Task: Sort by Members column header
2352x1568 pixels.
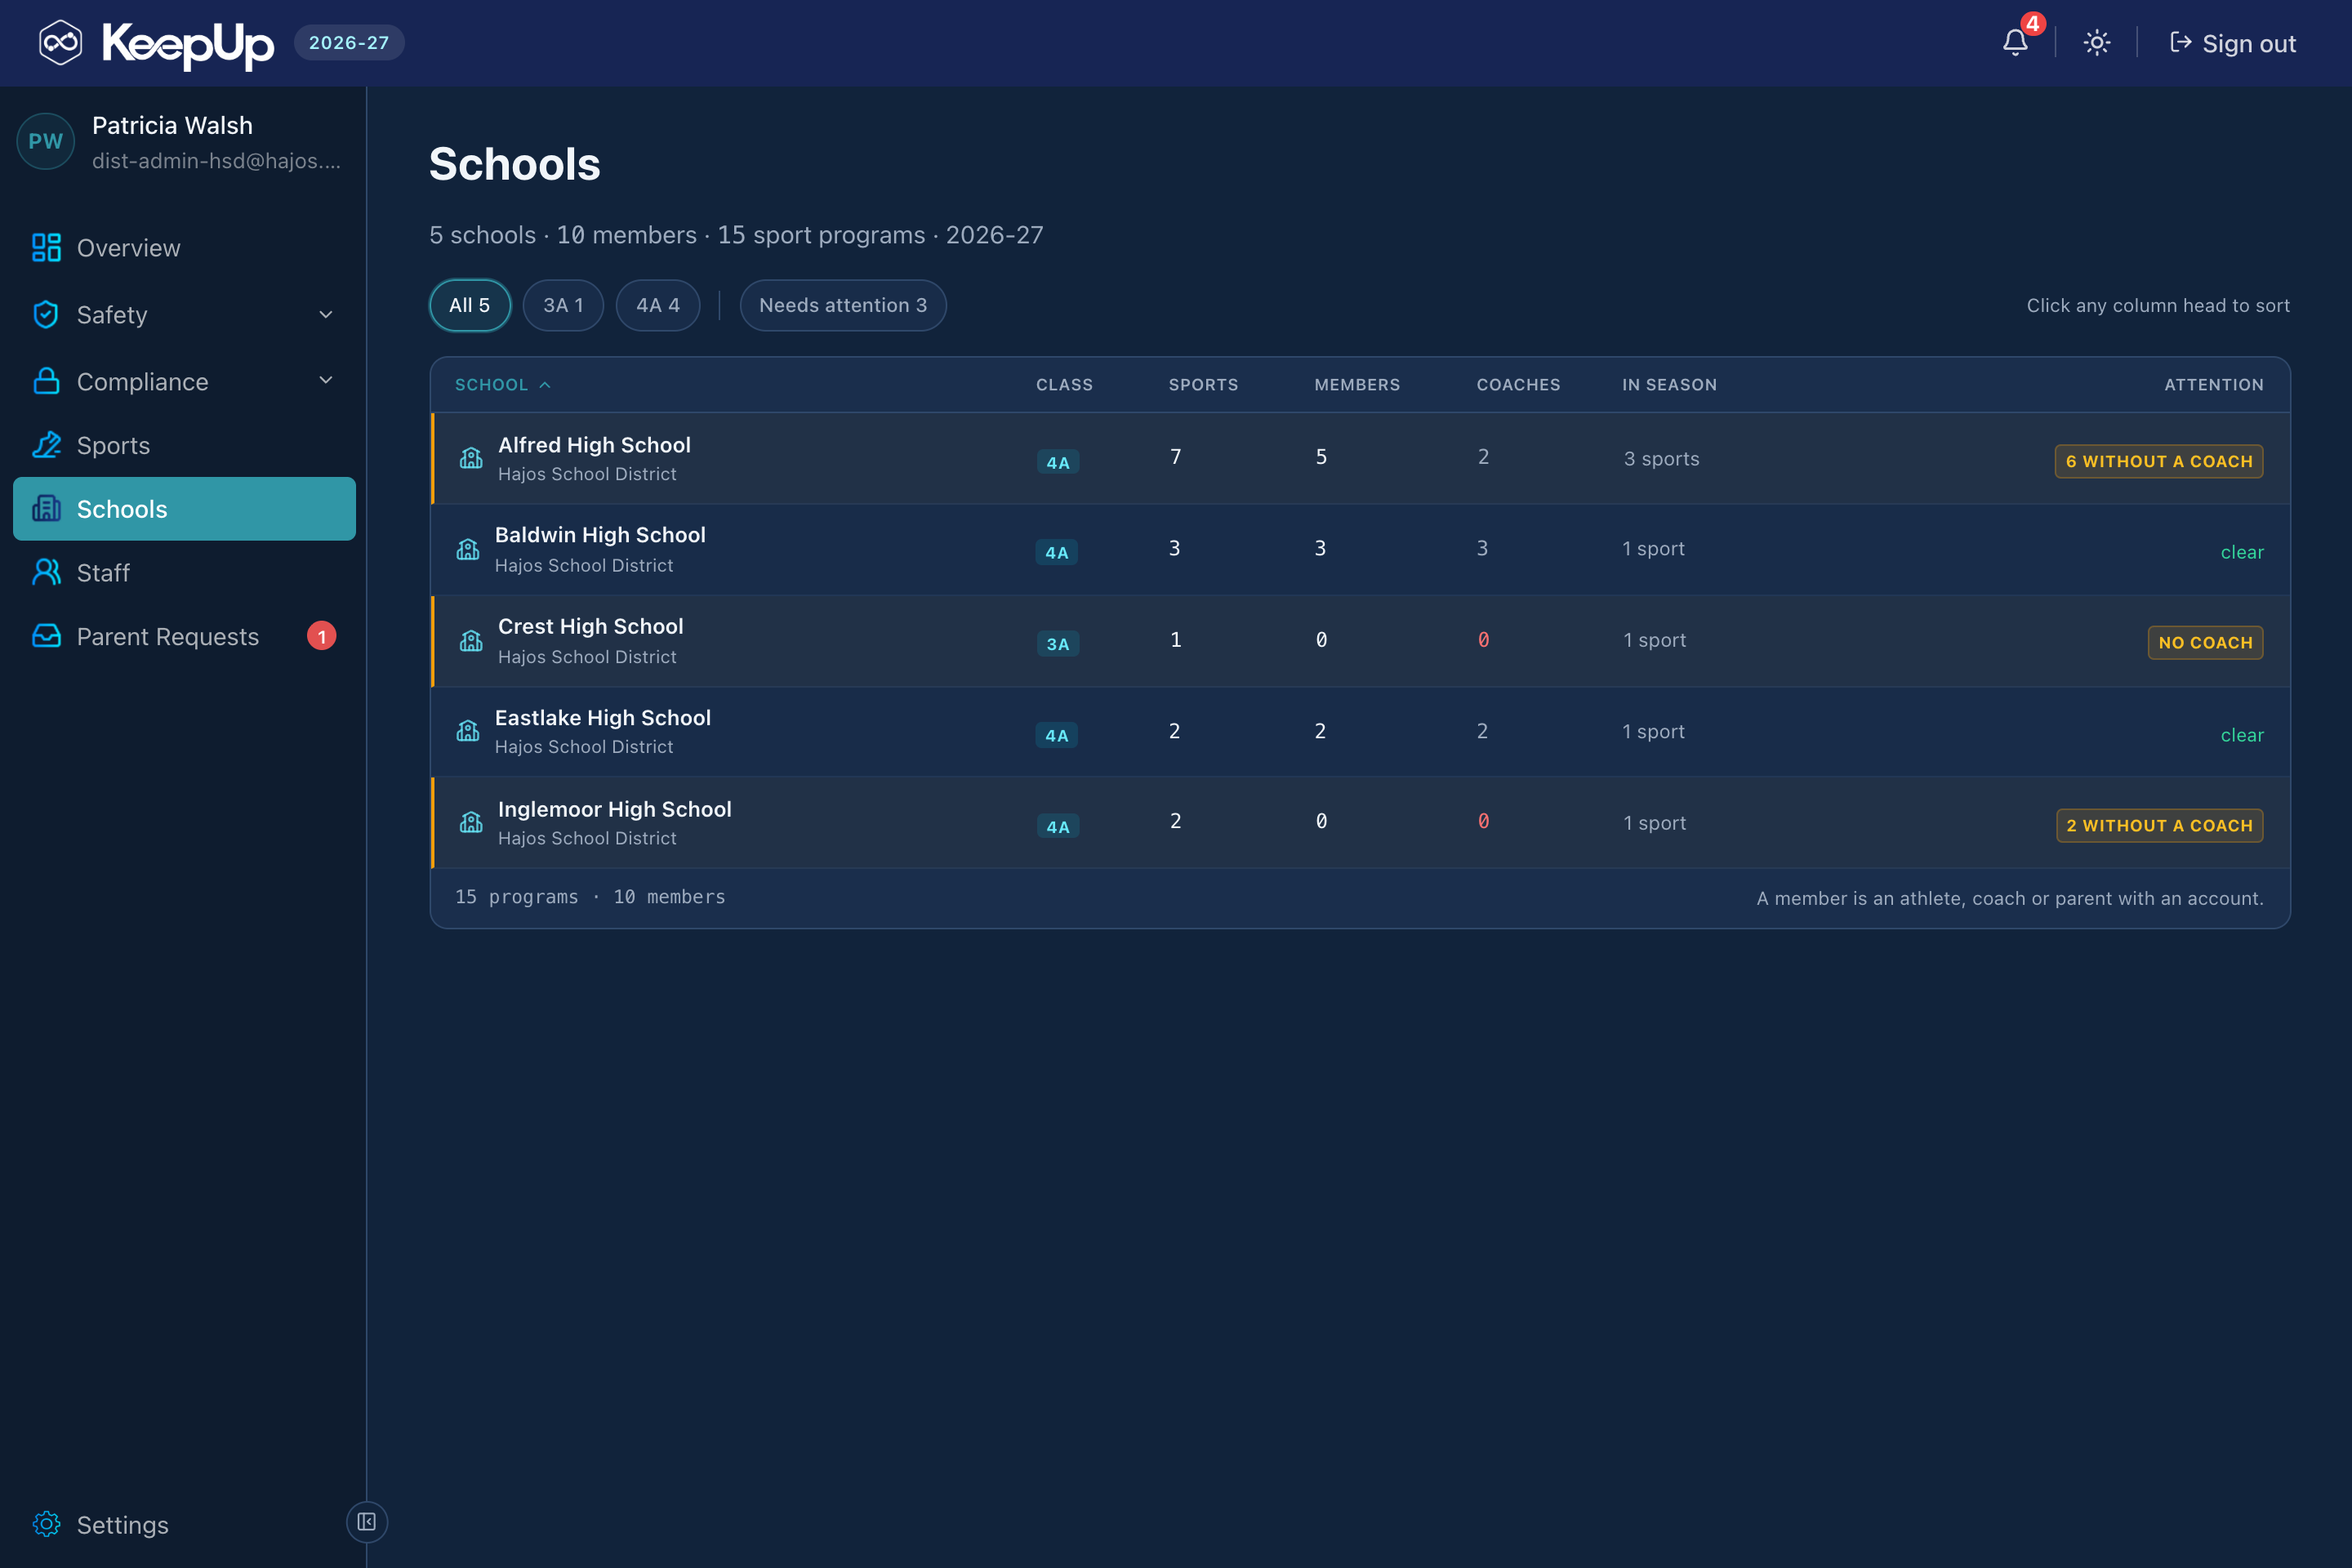Action: [1357, 385]
